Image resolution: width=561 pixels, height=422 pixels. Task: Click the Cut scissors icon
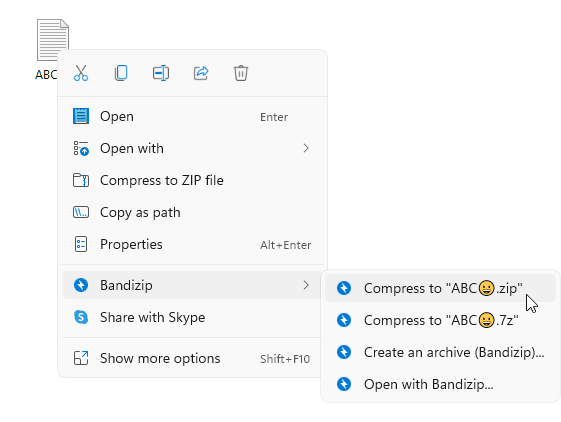point(81,73)
